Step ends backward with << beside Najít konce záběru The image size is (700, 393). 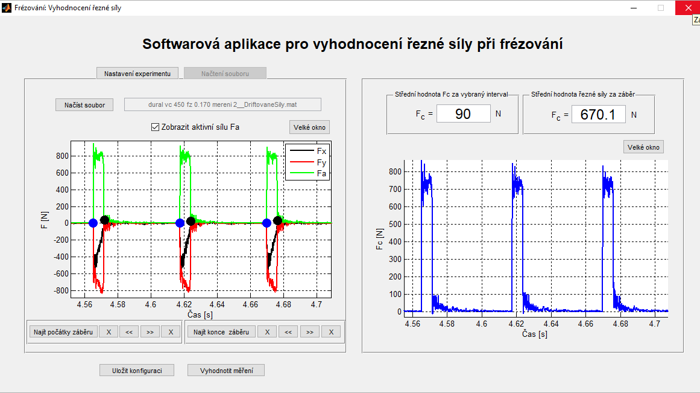coord(288,332)
